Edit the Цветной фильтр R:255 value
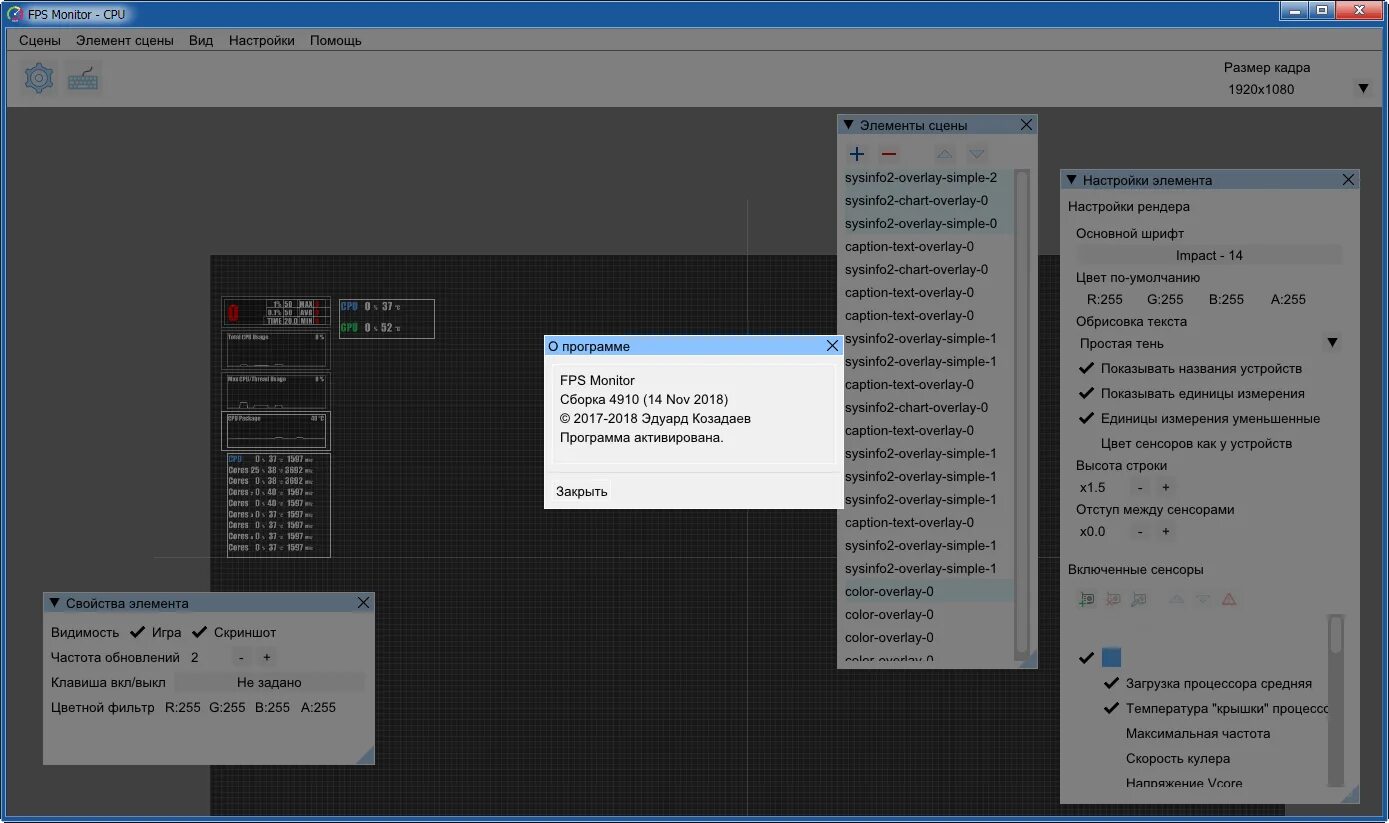 pos(183,707)
